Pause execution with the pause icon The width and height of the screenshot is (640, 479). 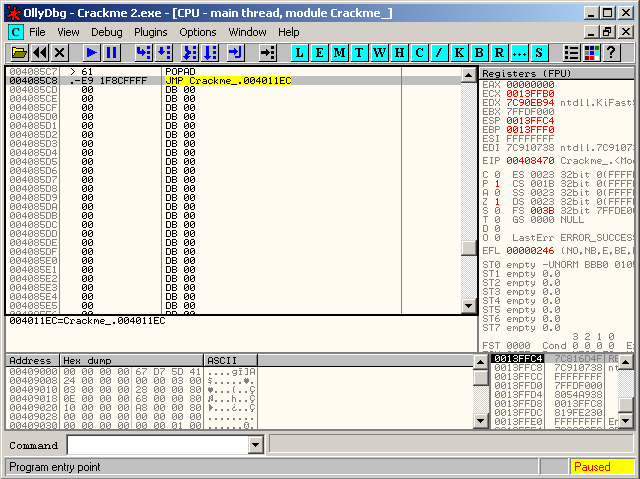coord(111,53)
